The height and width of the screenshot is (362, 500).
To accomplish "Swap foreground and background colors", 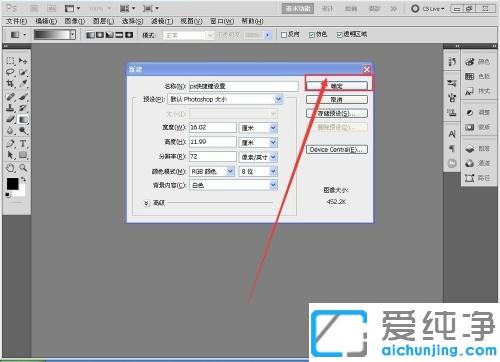I will coord(23,179).
